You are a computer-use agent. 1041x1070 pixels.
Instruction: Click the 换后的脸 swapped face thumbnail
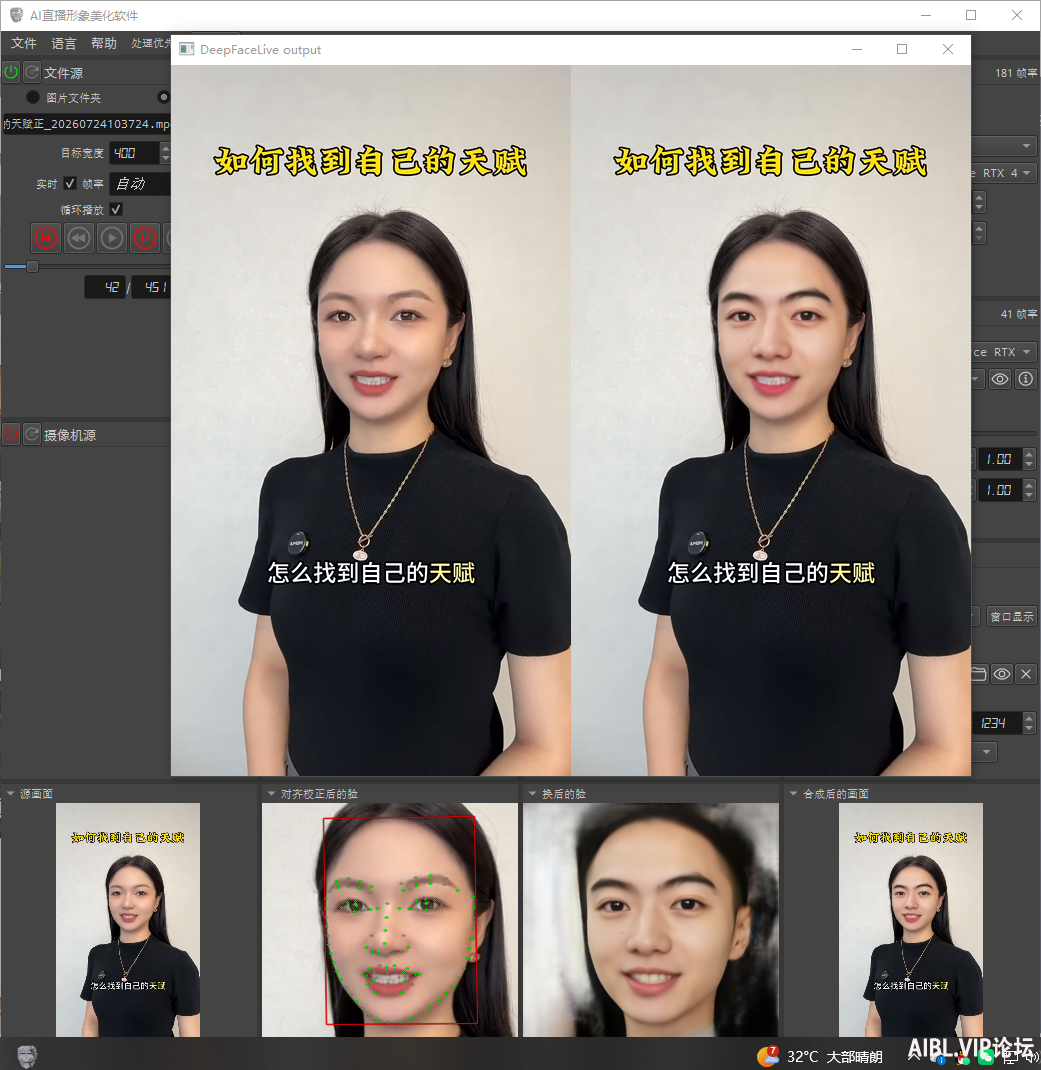coord(651,920)
